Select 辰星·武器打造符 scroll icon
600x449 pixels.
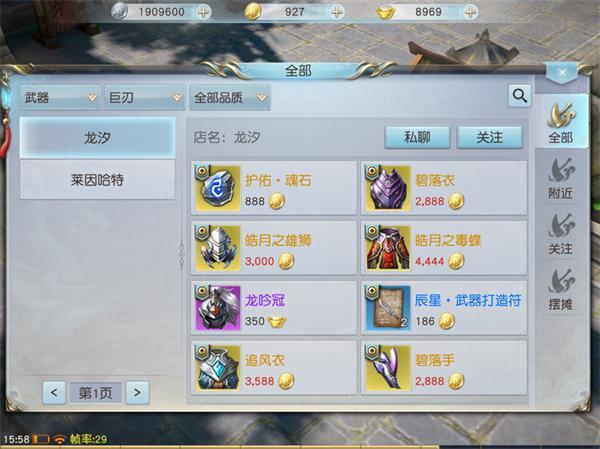(388, 307)
